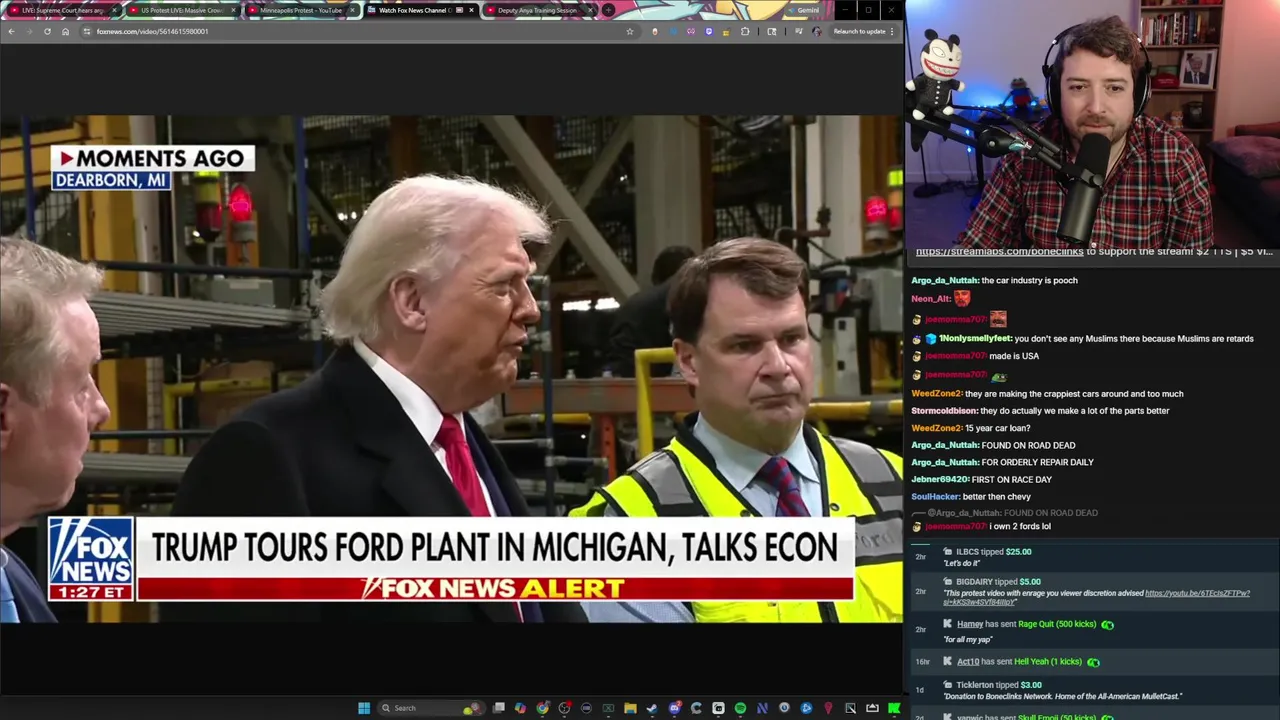The height and width of the screenshot is (720, 1280).
Task: Click Kick gift icon beside Rage Quit
Action: (x=1107, y=624)
